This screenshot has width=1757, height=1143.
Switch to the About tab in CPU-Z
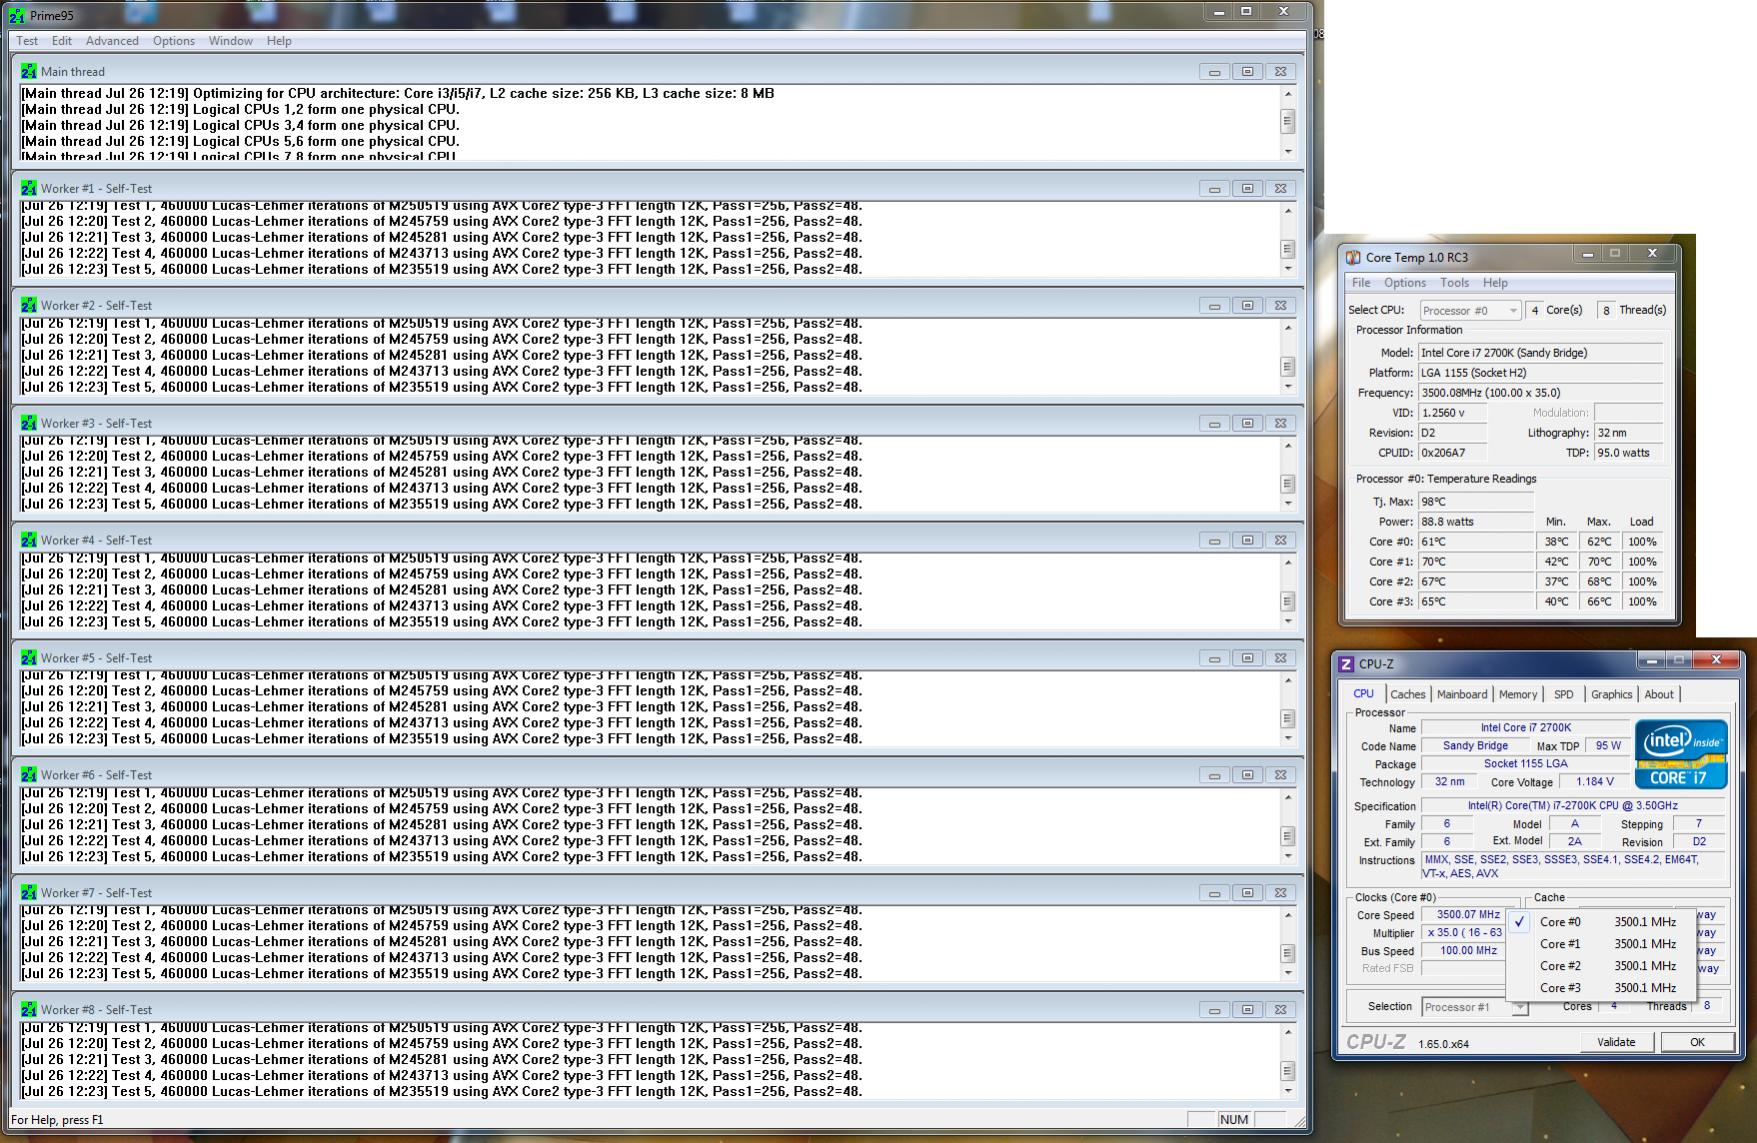pyautogui.click(x=1658, y=695)
